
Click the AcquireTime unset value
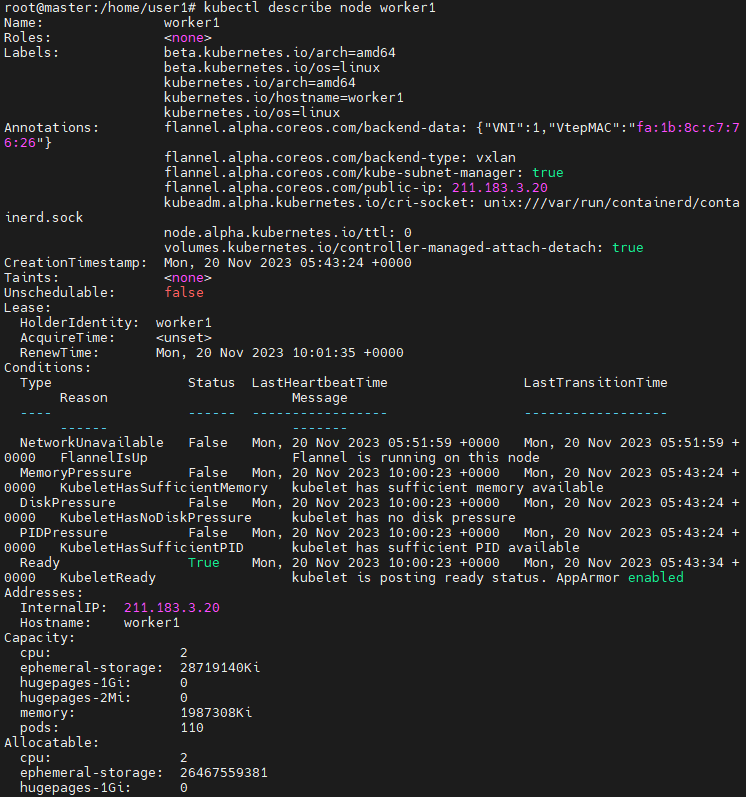point(183,338)
